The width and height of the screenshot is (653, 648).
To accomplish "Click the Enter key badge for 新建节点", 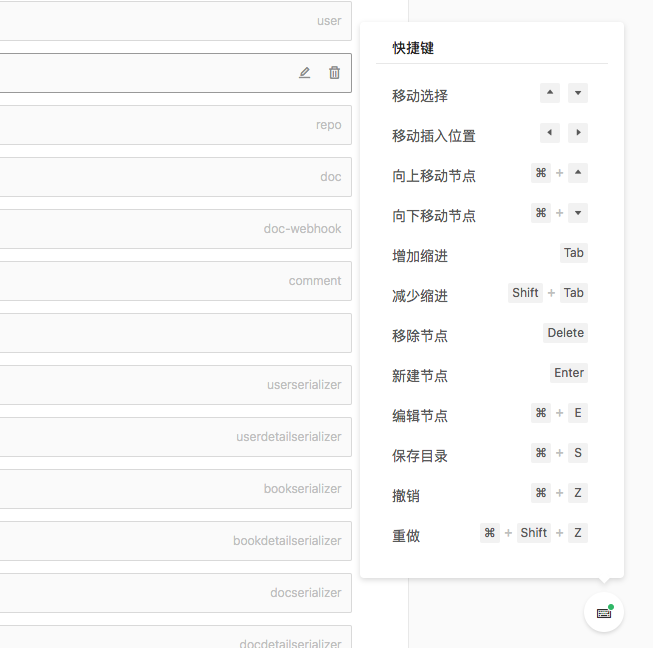I will [569, 373].
